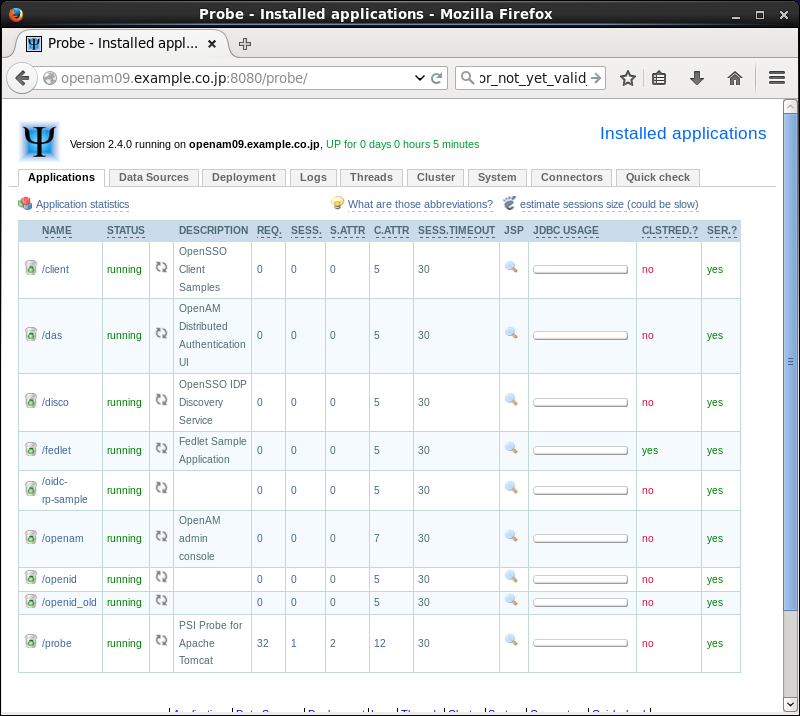Open the Threads tab
Image resolution: width=800 pixels, height=716 pixels.
tap(371, 177)
